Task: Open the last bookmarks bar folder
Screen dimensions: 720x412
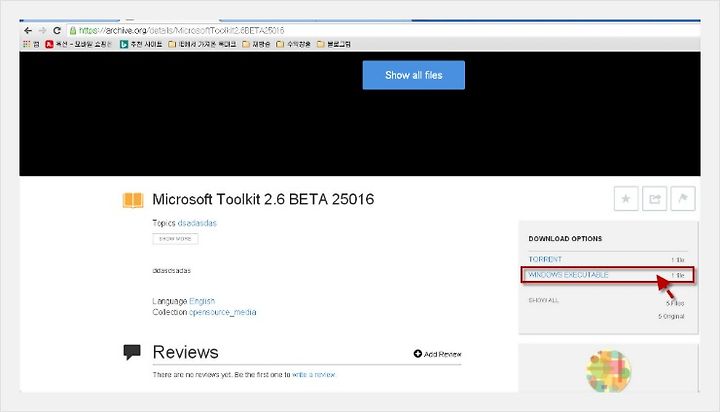Action: (334, 44)
